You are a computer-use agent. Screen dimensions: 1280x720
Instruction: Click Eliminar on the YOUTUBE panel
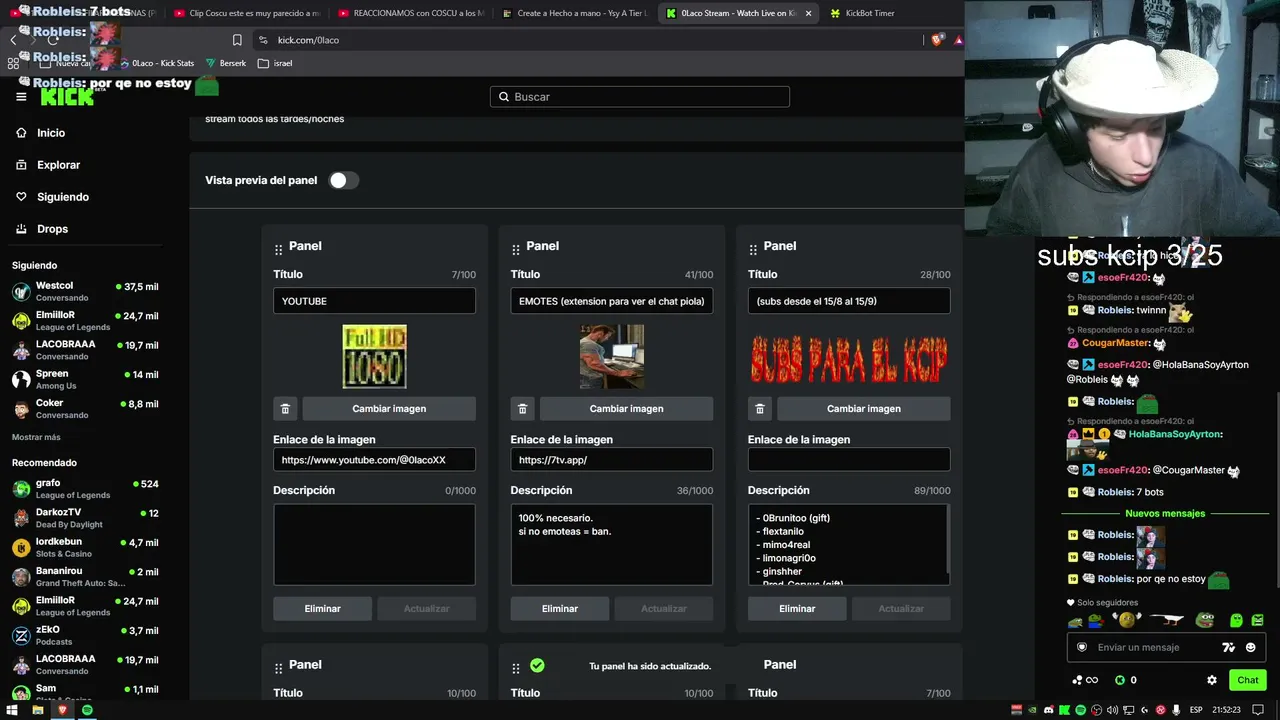click(x=322, y=608)
